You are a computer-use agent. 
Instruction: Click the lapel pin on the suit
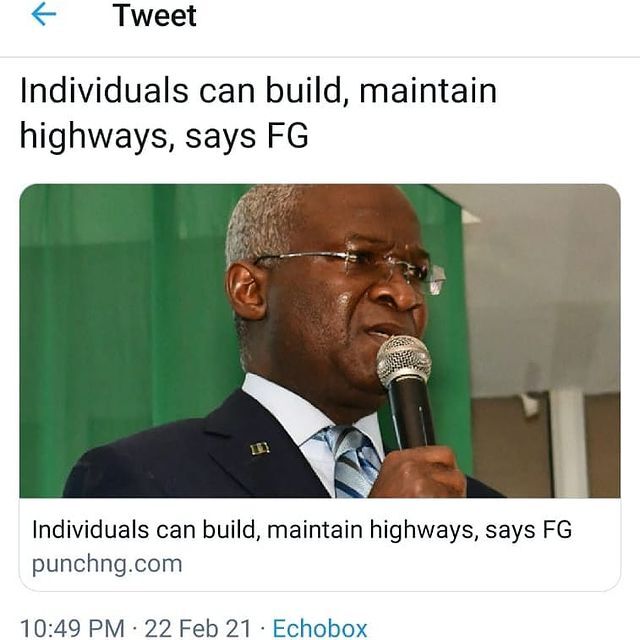(260, 449)
